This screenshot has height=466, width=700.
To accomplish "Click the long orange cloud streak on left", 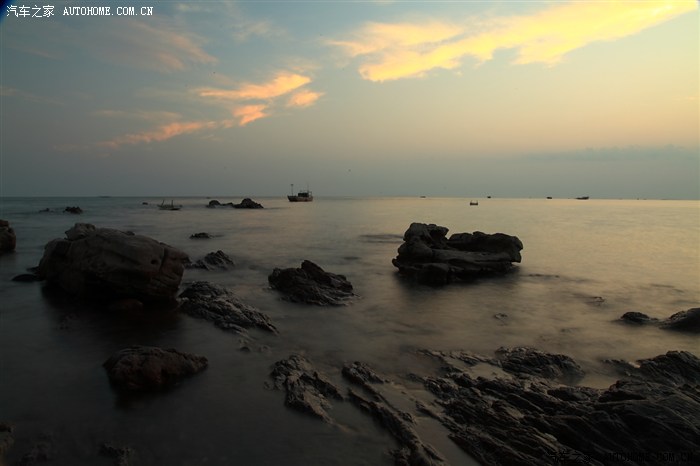I will point(160,132).
